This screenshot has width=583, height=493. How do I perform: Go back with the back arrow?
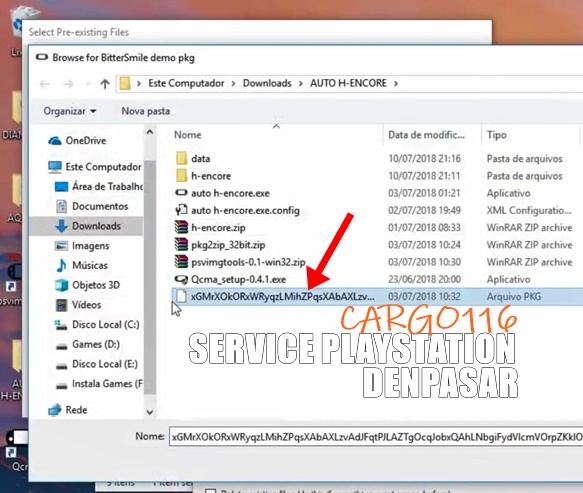[45, 84]
